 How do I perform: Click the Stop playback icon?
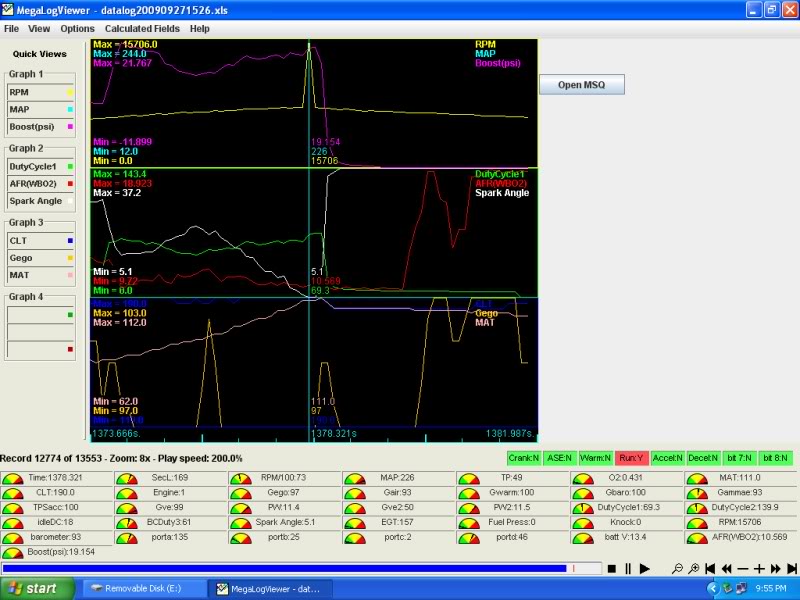612,568
